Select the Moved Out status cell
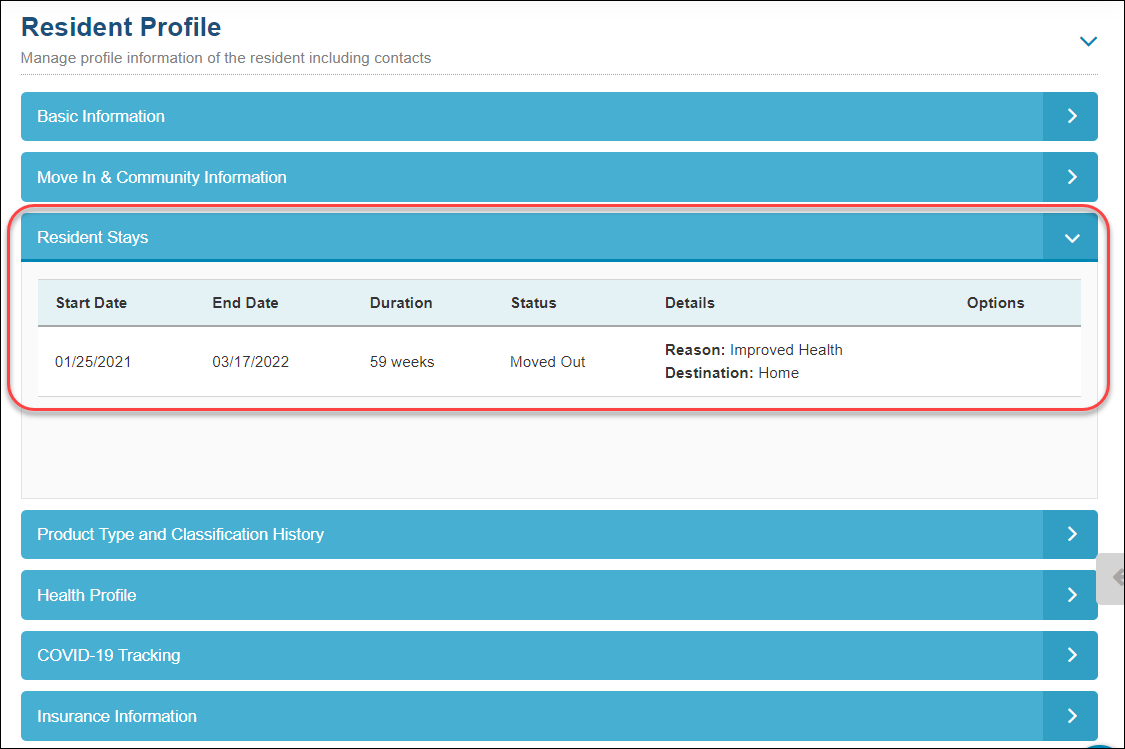 coord(547,362)
